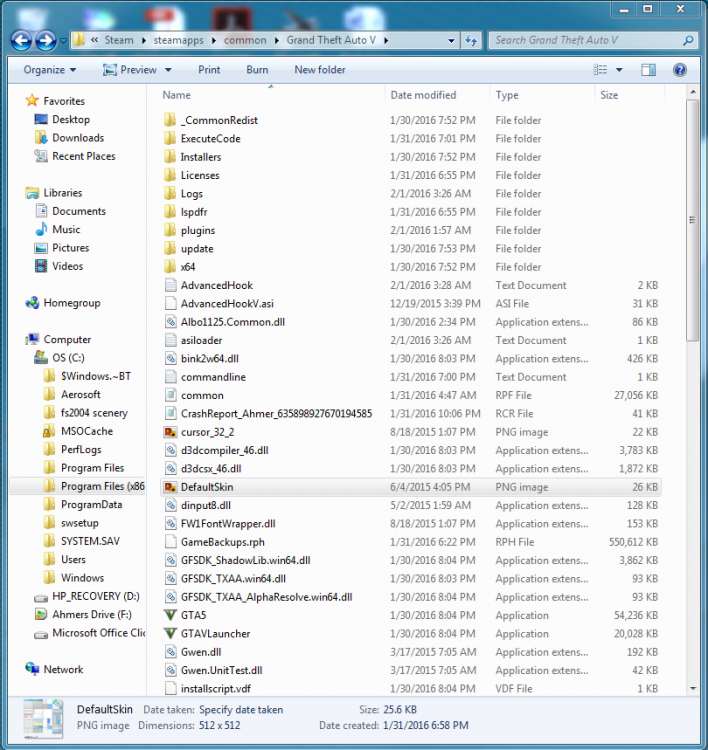708x750 pixels.
Task: Click the Favorites star icon
Action: point(32,100)
